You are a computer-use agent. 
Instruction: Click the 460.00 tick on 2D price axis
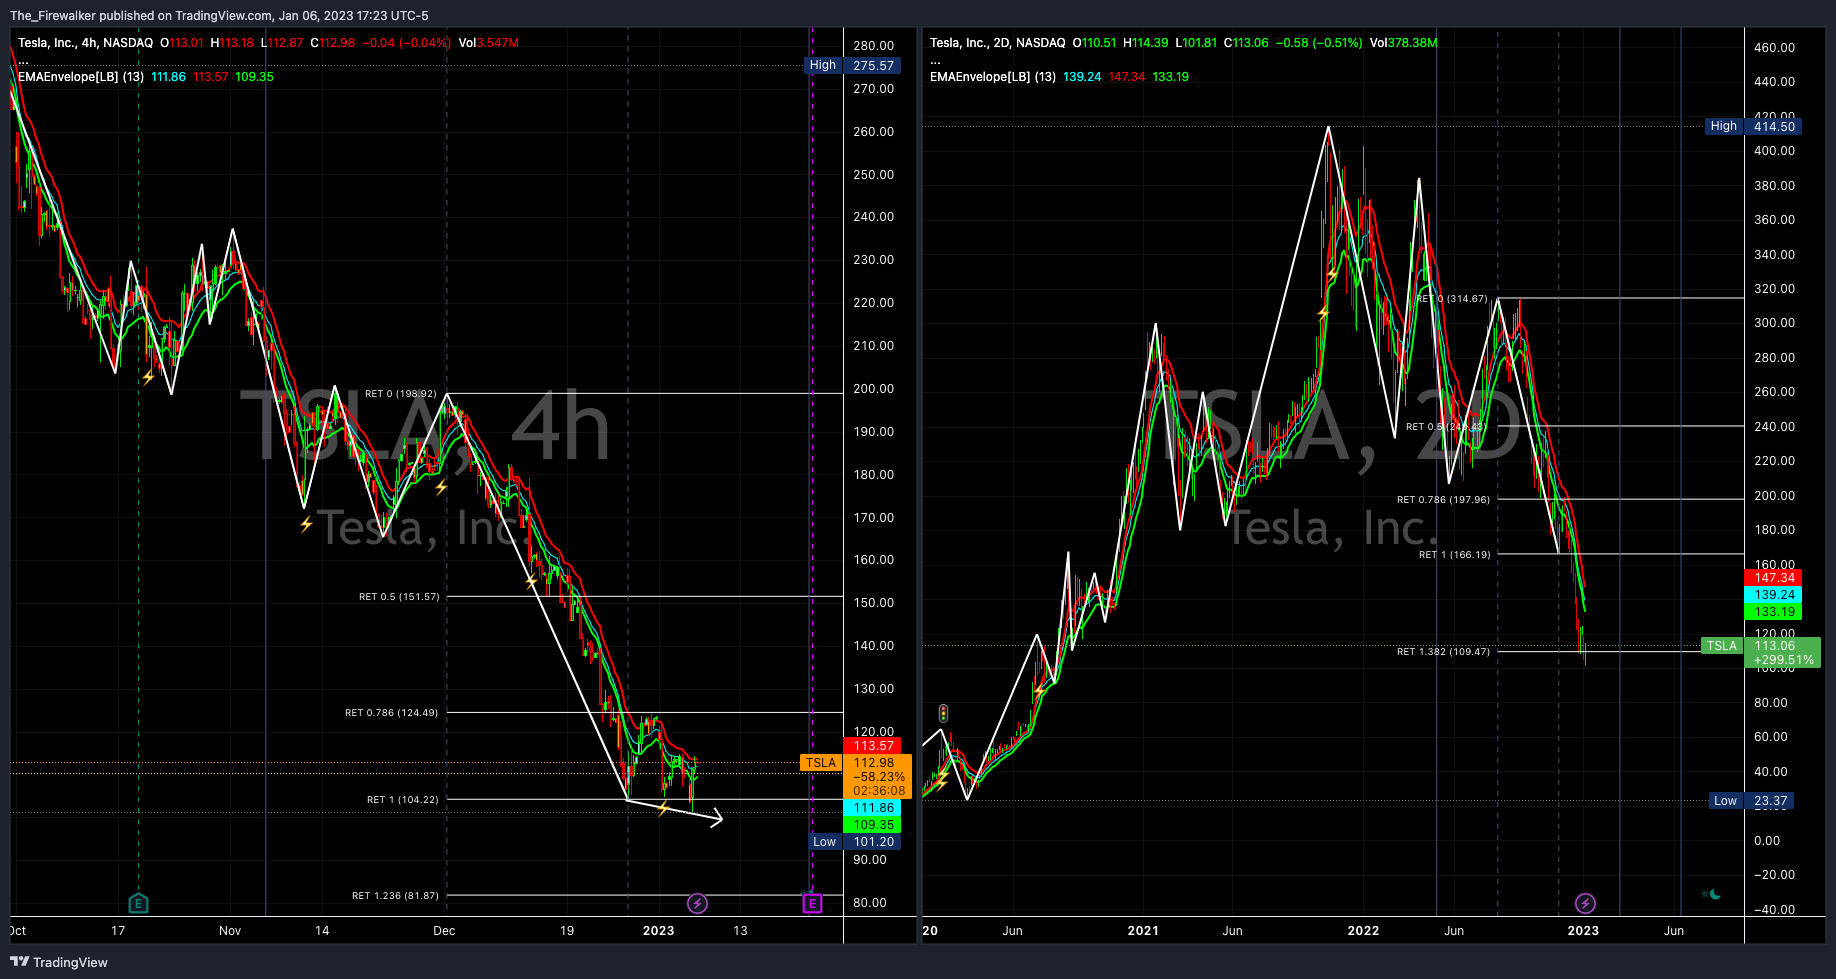pos(1774,48)
